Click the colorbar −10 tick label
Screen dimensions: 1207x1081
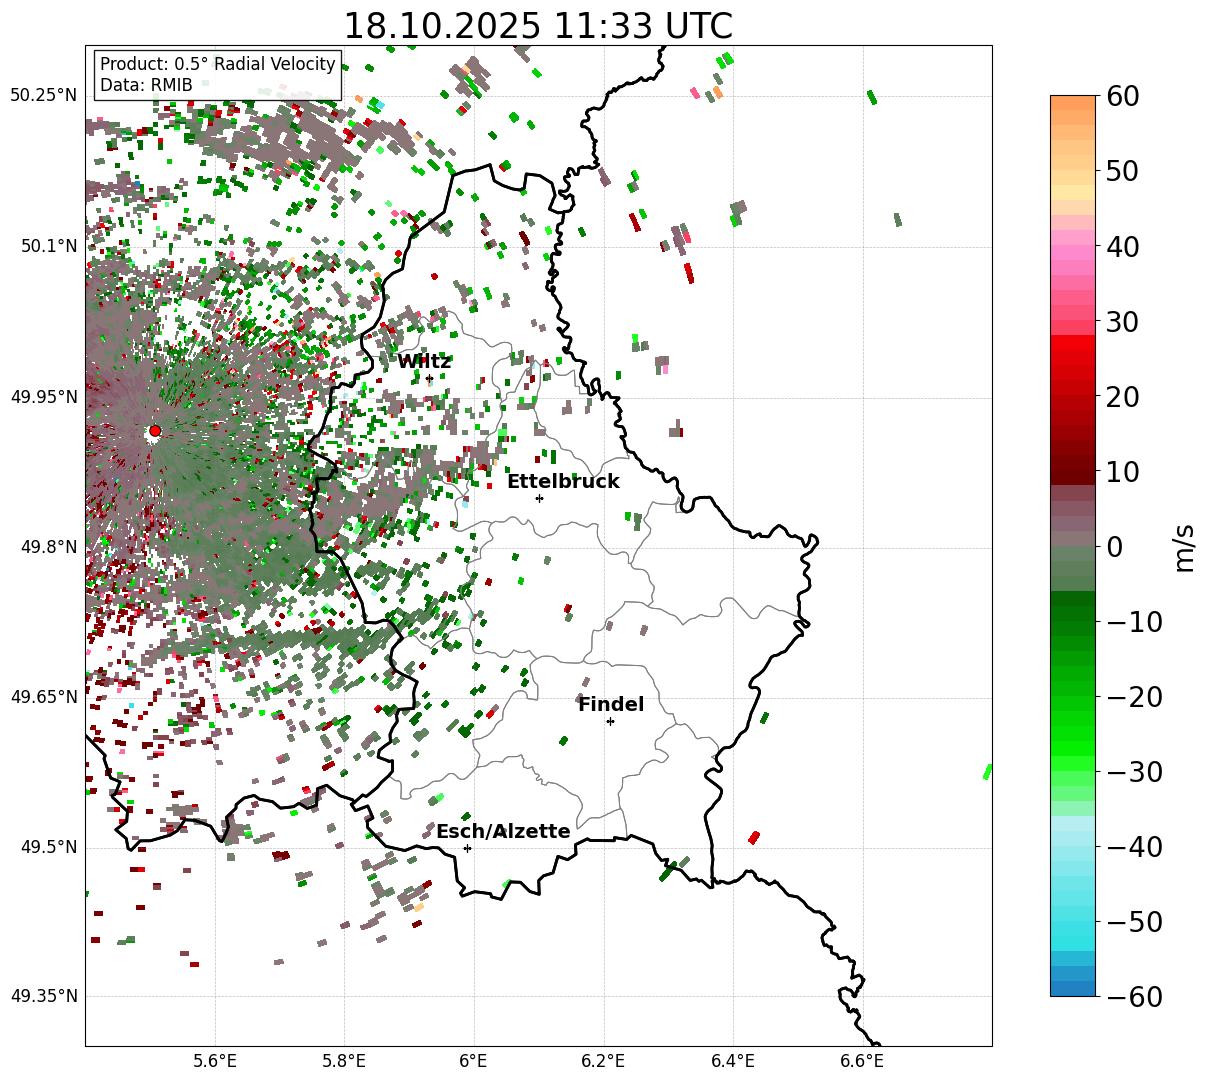(x=1134, y=621)
